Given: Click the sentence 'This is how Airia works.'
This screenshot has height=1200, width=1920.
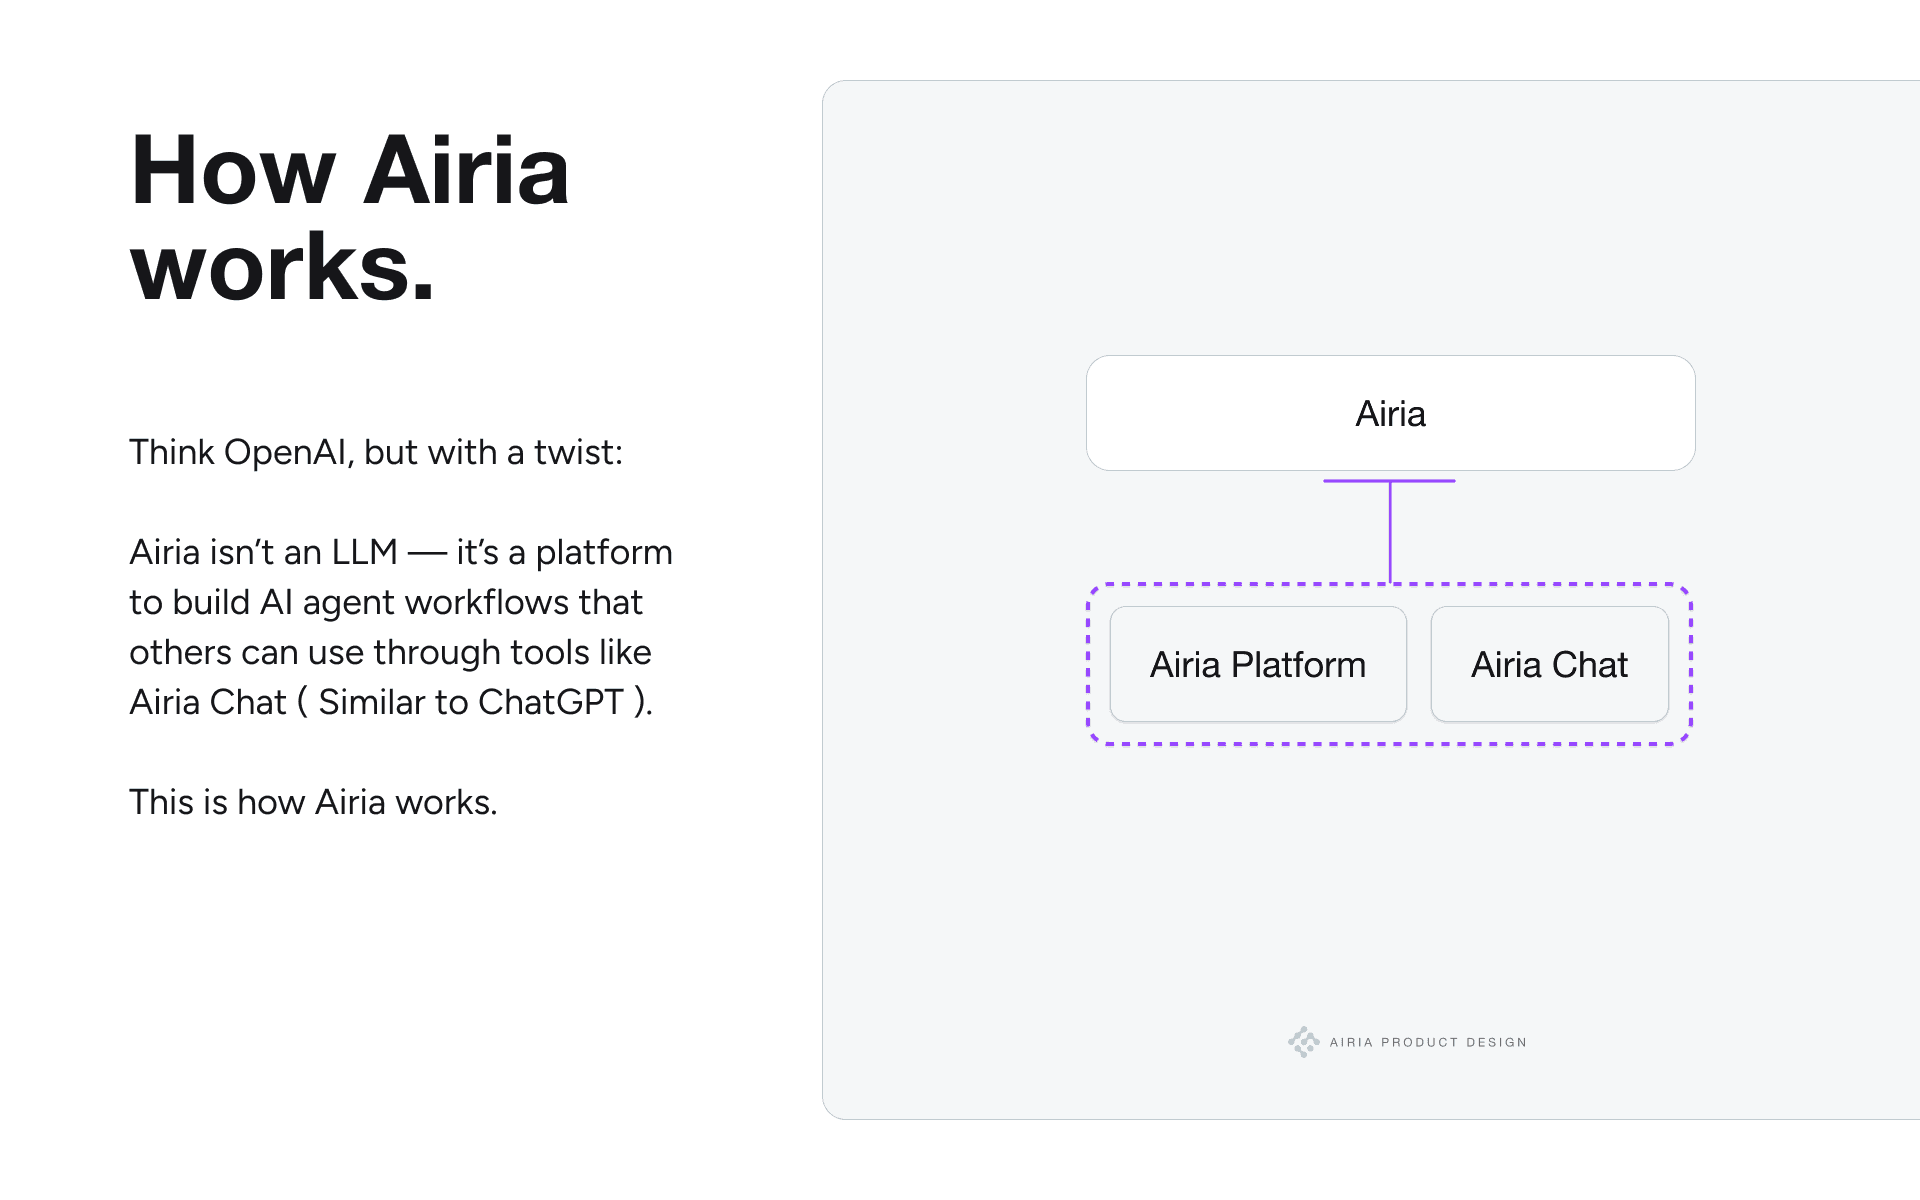Looking at the screenshot, I should pos(313,802).
